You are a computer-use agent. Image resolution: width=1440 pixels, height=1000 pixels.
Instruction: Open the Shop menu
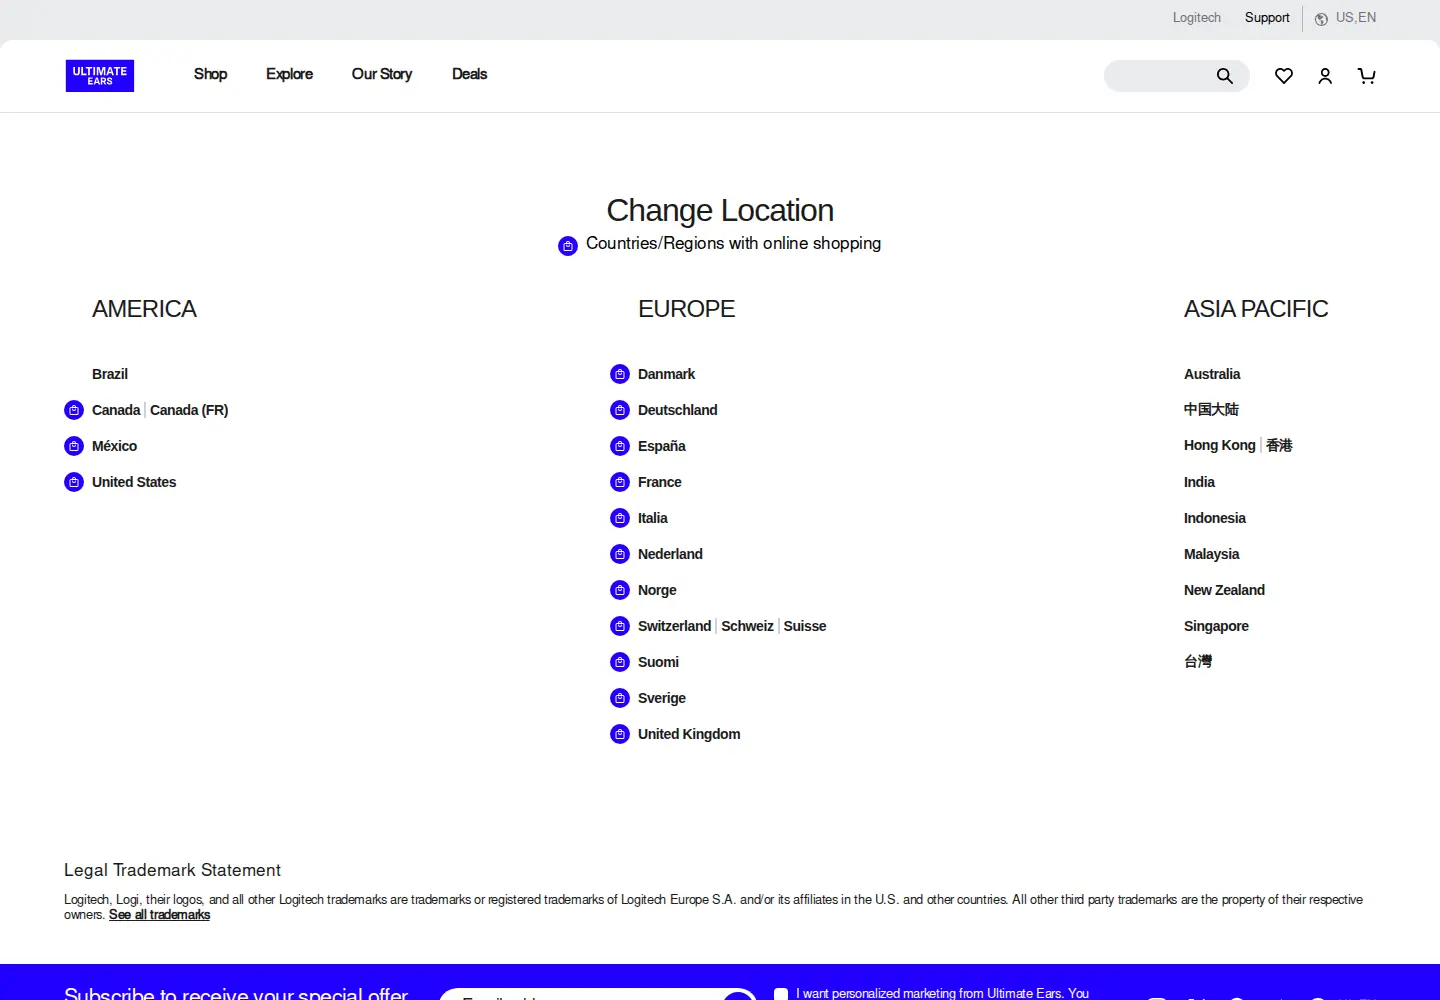tap(210, 74)
